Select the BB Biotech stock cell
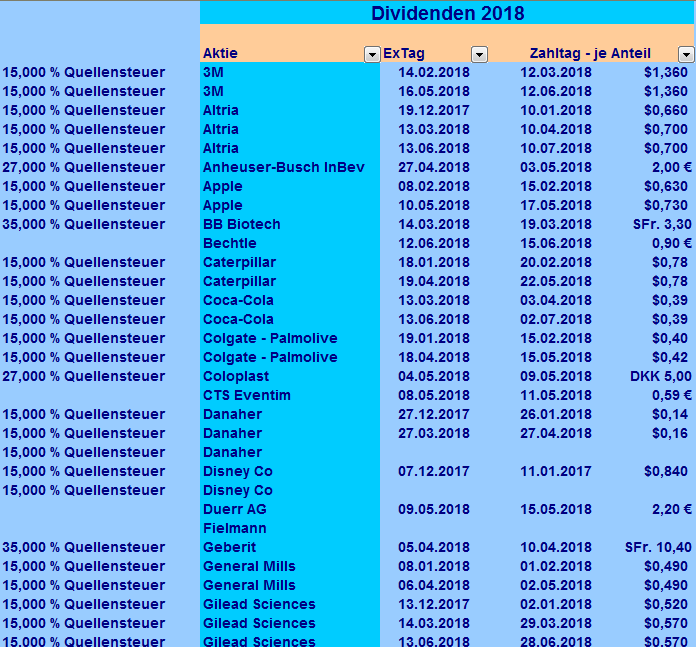 click(x=290, y=224)
